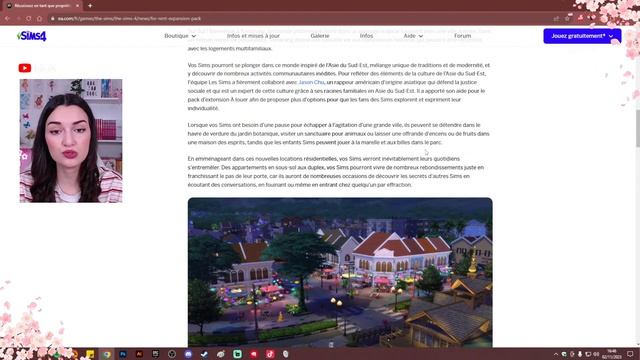
Task: Click the Sims 4 logo
Action: click(32, 36)
